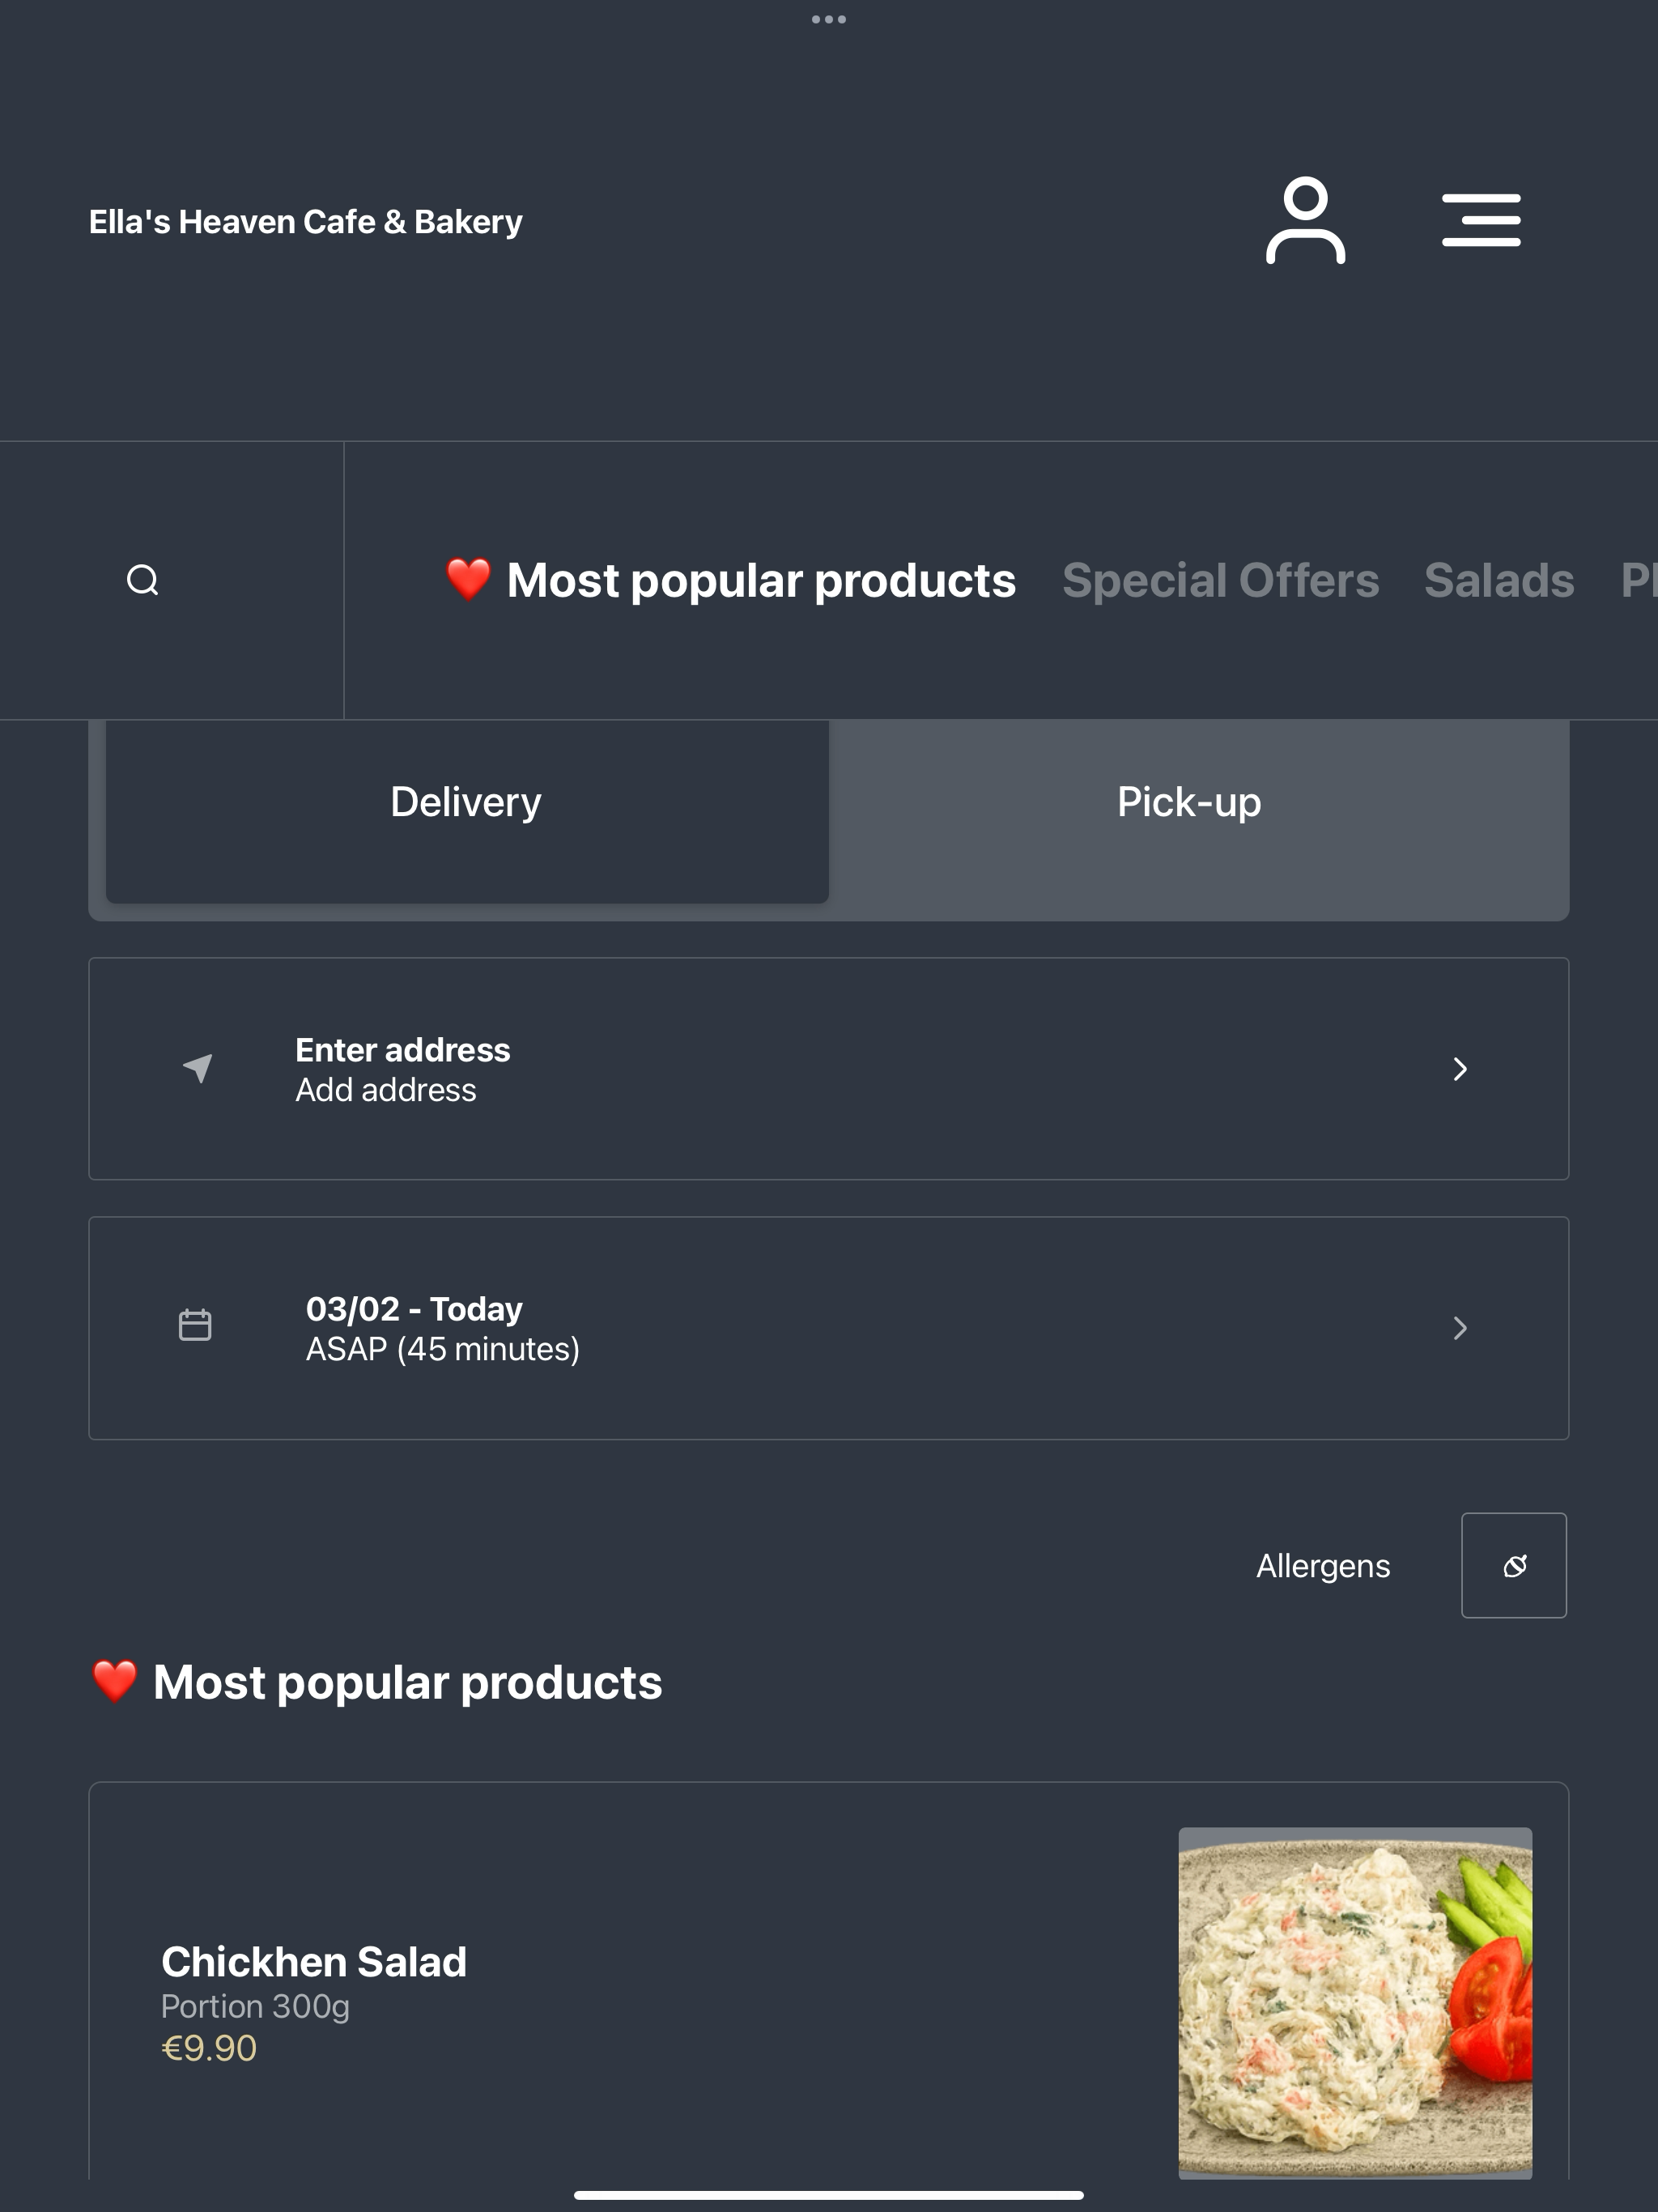The image size is (1658, 2212).
Task: Click Ella's Heaven Cafe & Bakery title
Action: pyautogui.click(x=306, y=222)
